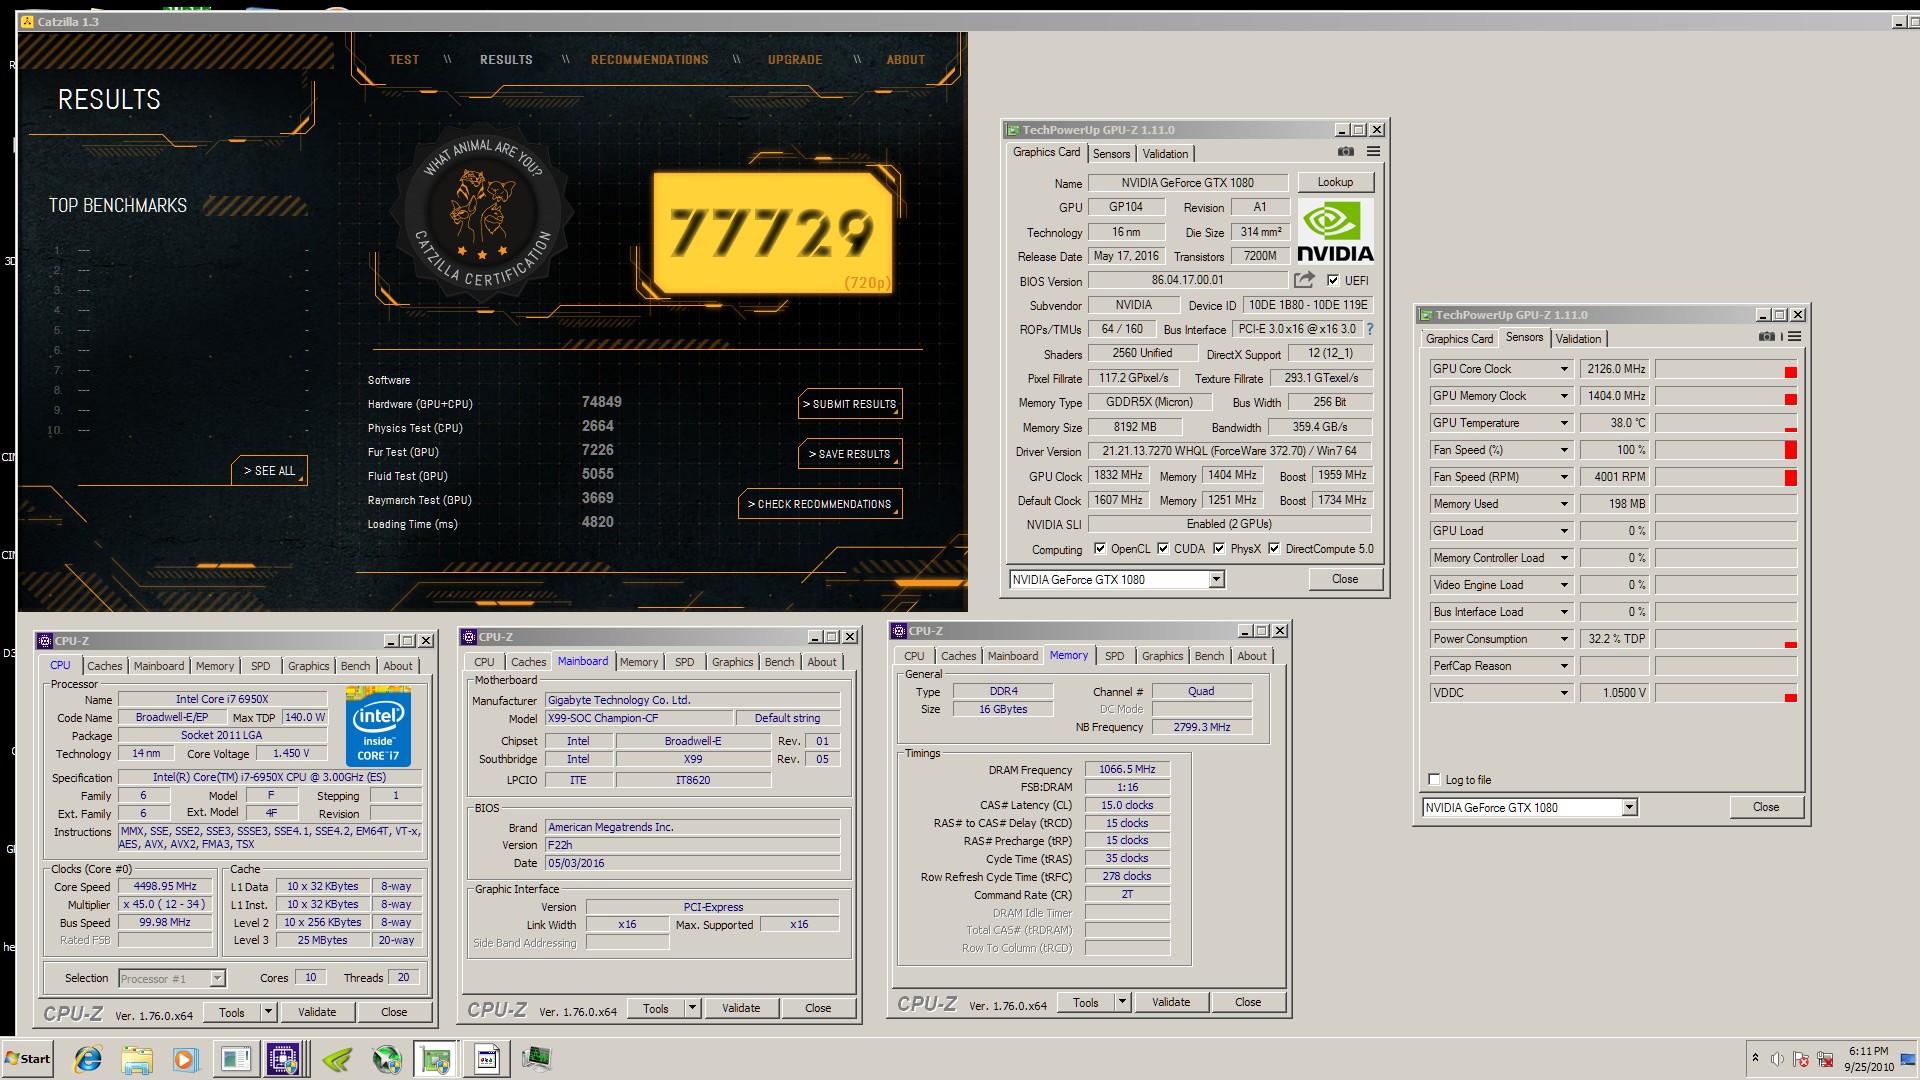Open the Validation tab in GPU-Z Graphics Card window
The width and height of the screenshot is (1920, 1080).
[1165, 153]
